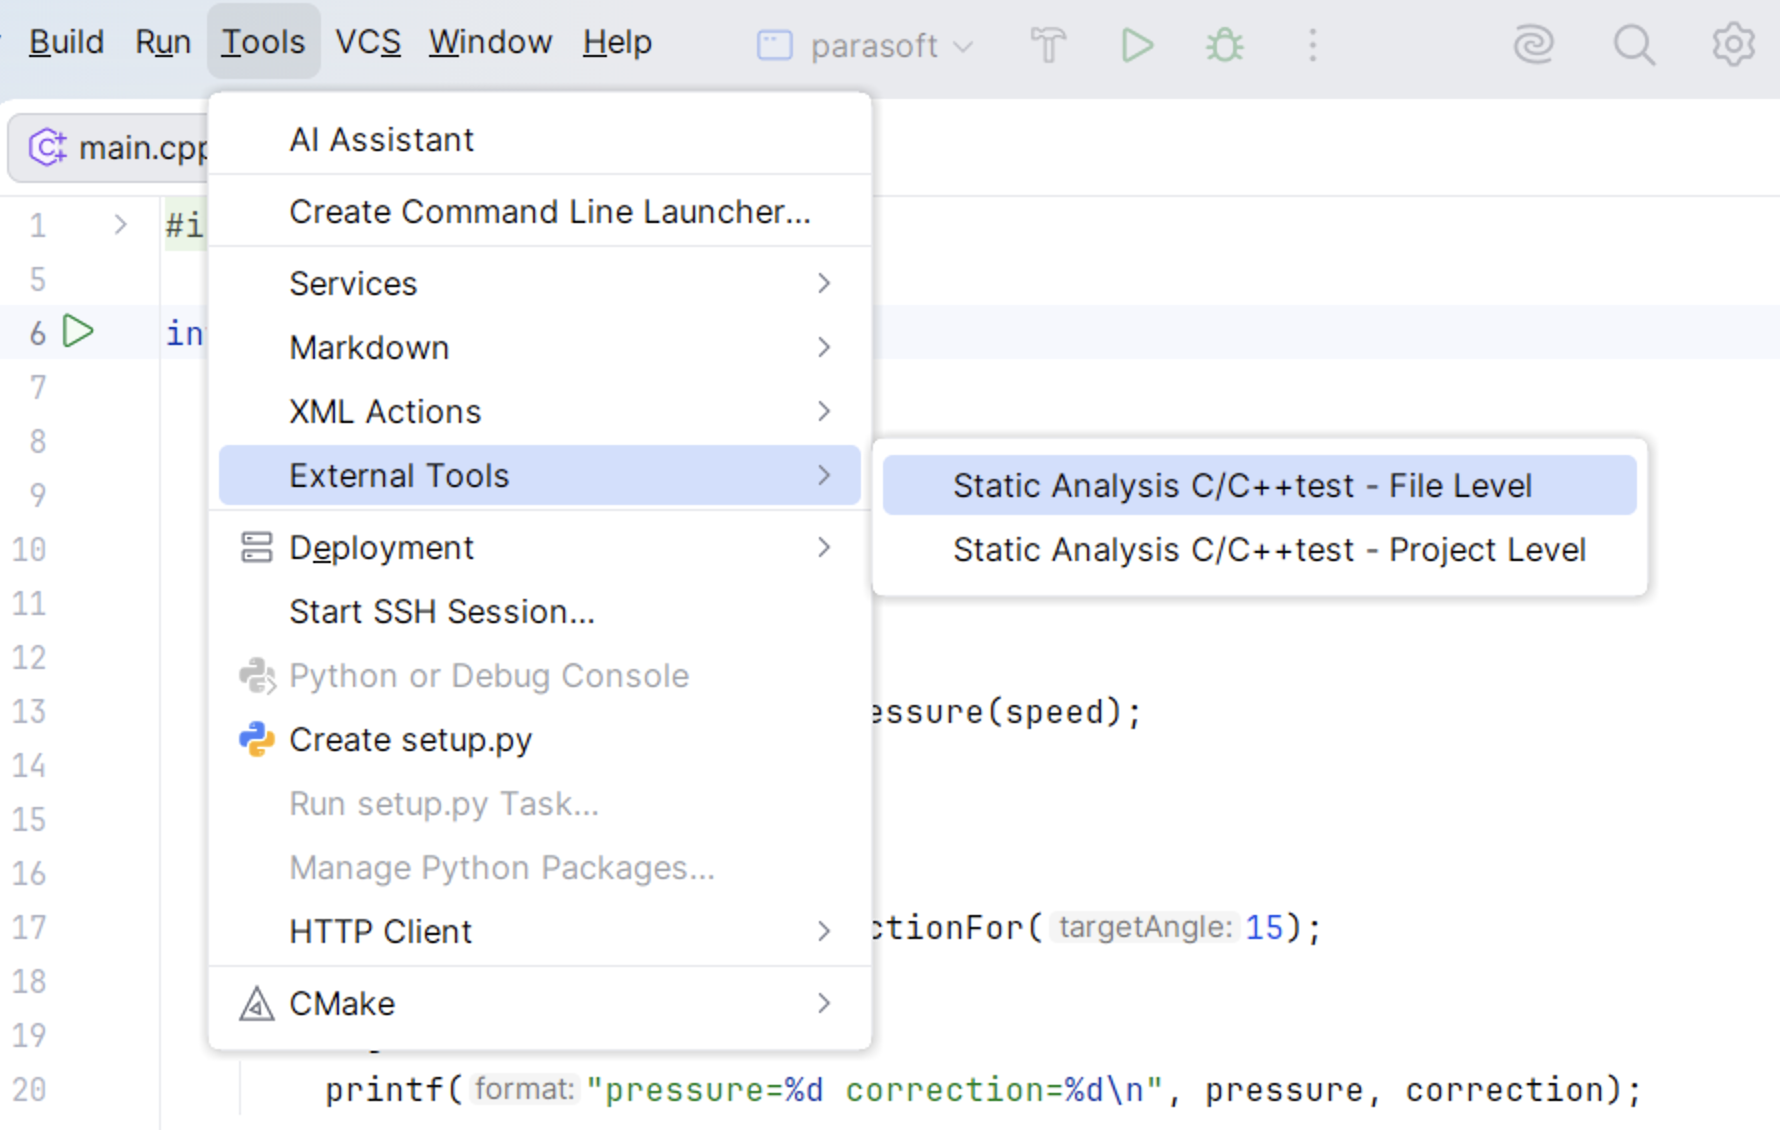The width and height of the screenshot is (1780, 1130).
Task: Expand the HTTP Client submenu arrow
Action: click(824, 932)
